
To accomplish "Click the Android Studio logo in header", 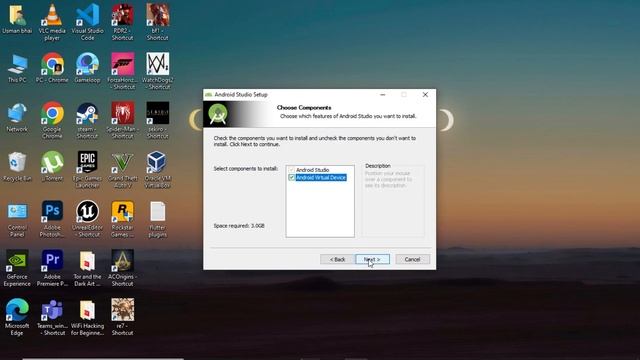I will (x=218, y=114).
